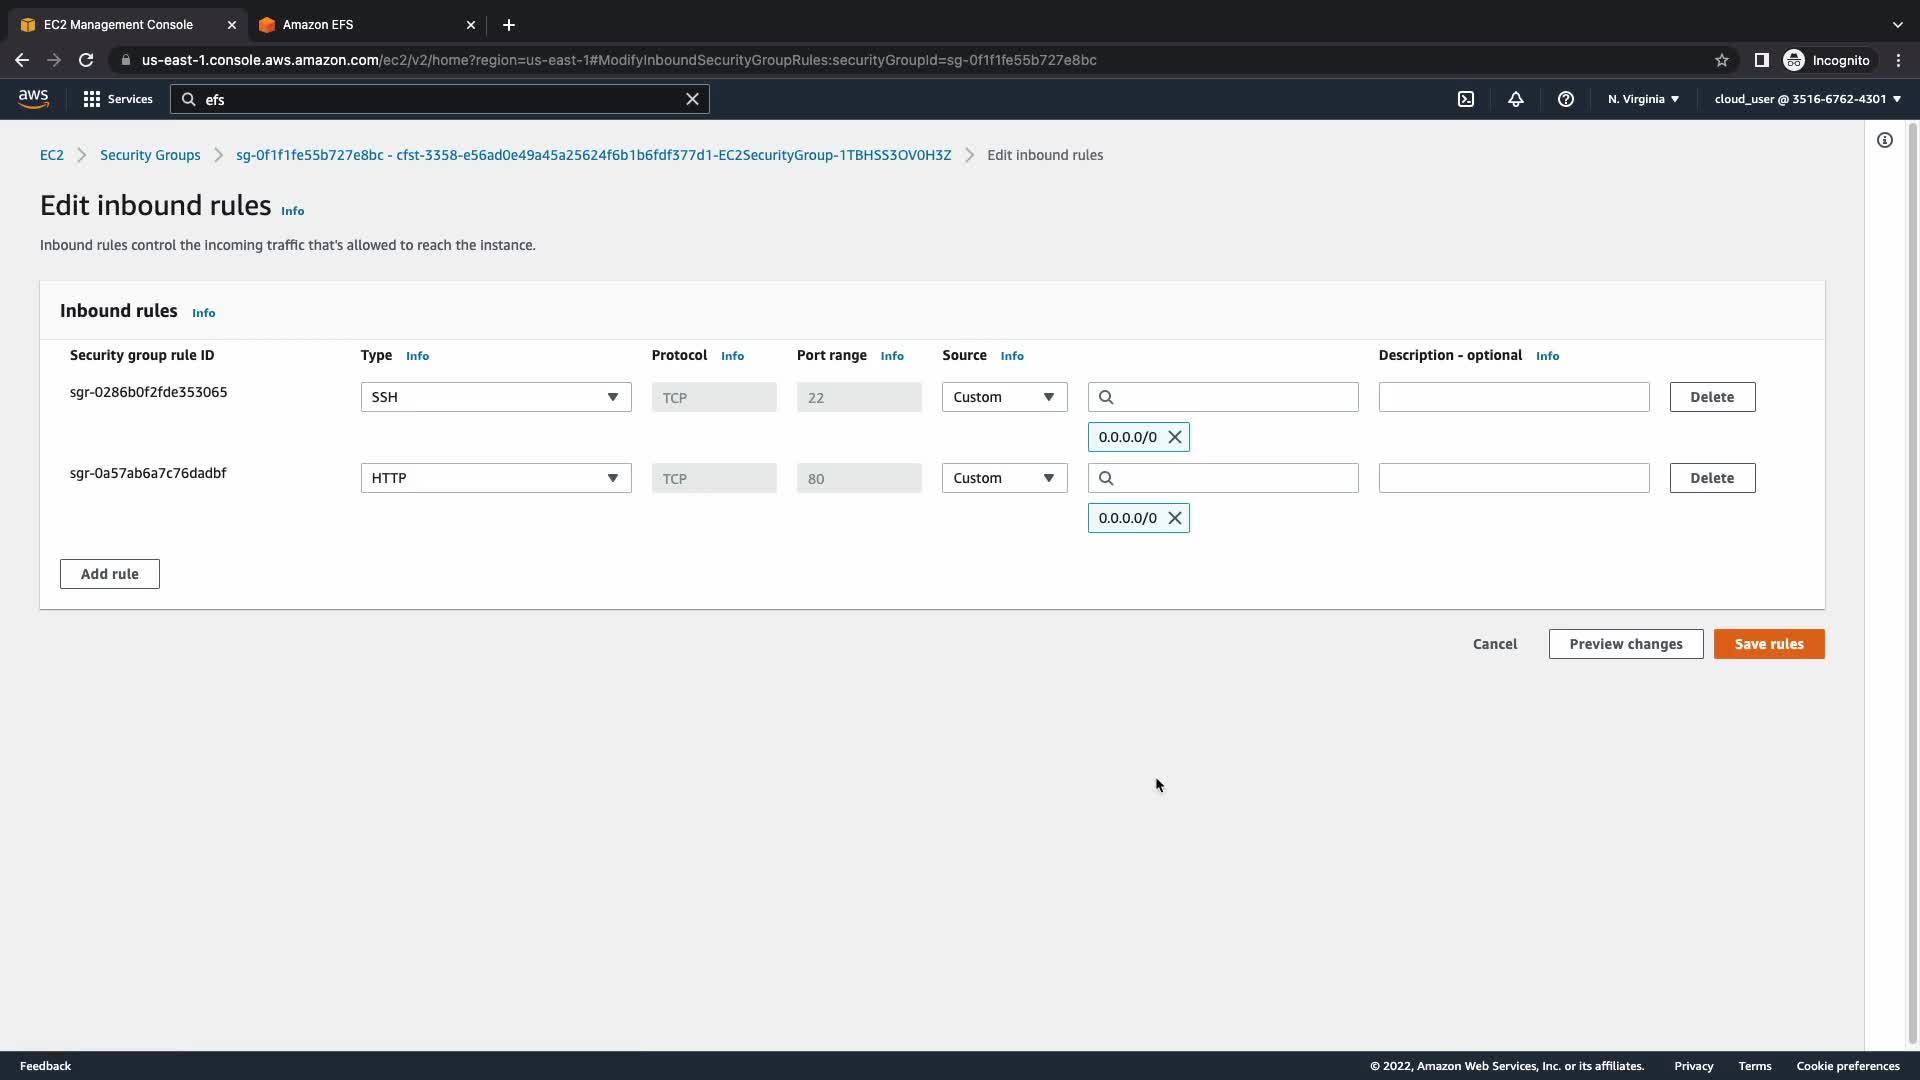Viewport: 1920px width, 1080px height.
Task: Delete the HTTP inbound rule
Action: click(1712, 478)
